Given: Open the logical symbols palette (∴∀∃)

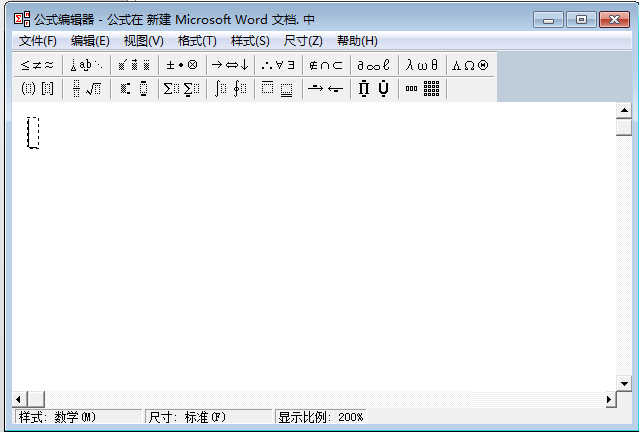Looking at the screenshot, I should pyautogui.click(x=278, y=65).
